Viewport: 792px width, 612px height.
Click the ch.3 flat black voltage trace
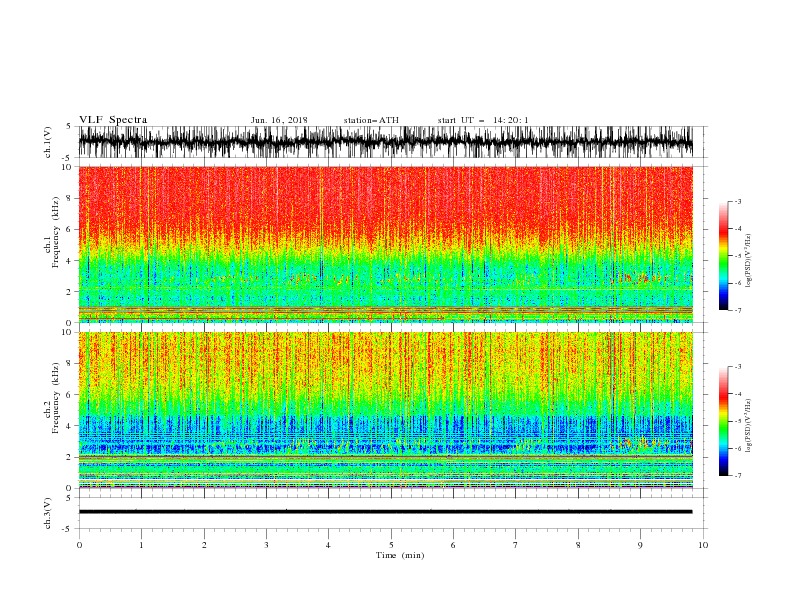click(x=385, y=512)
